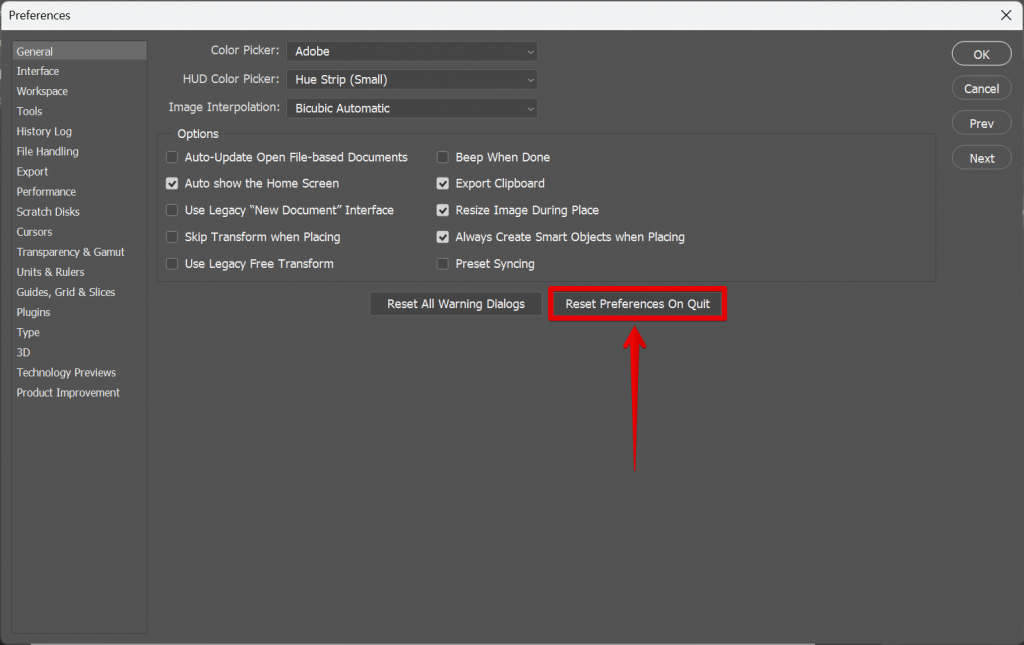Switch to the Interface preferences section
This screenshot has width=1024, height=645.
click(x=38, y=71)
